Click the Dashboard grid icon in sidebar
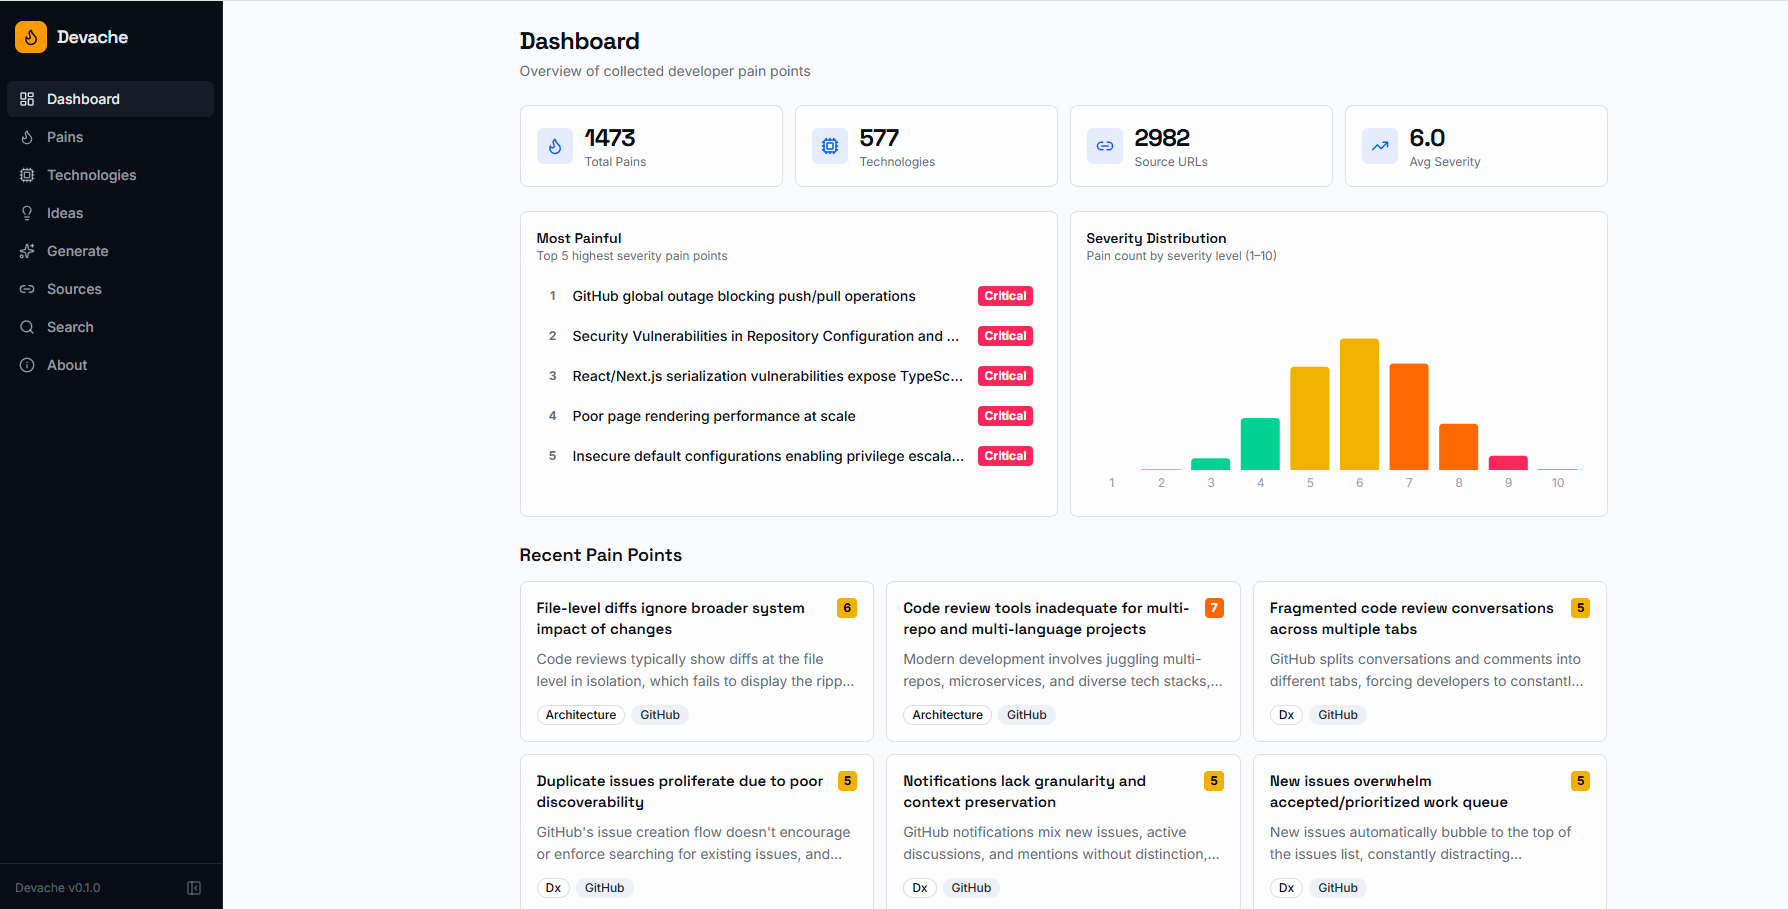This screenshot has width=1788, height=909. point(27,99)
